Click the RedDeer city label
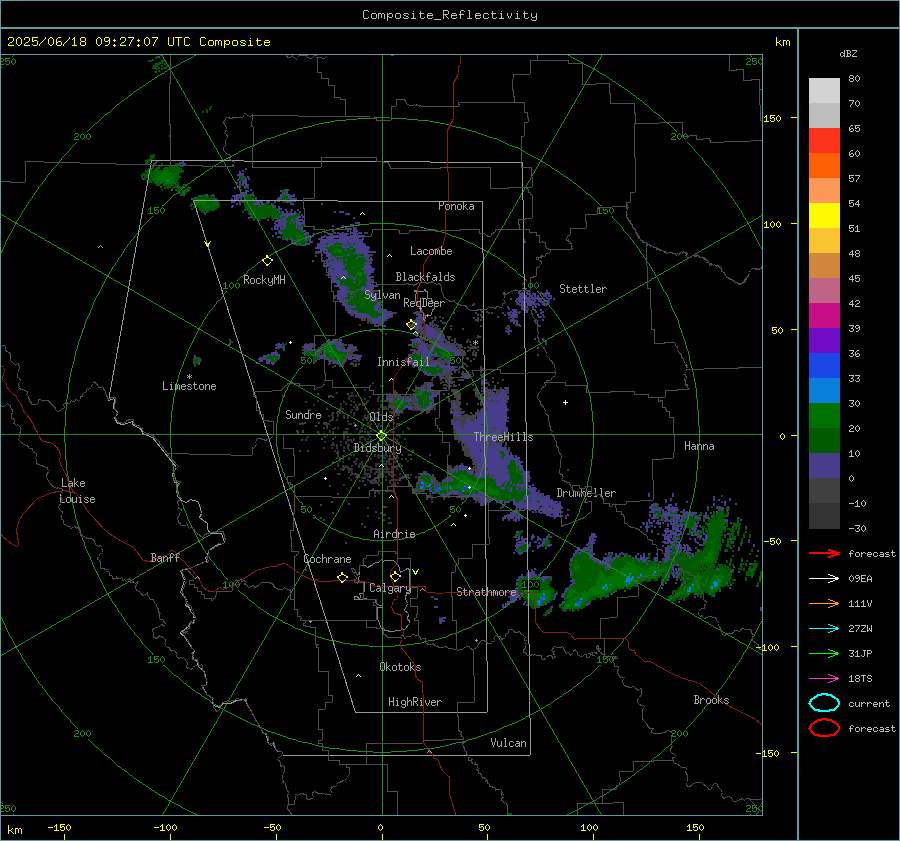Screen dimensions: 900x841 point(424,303)
